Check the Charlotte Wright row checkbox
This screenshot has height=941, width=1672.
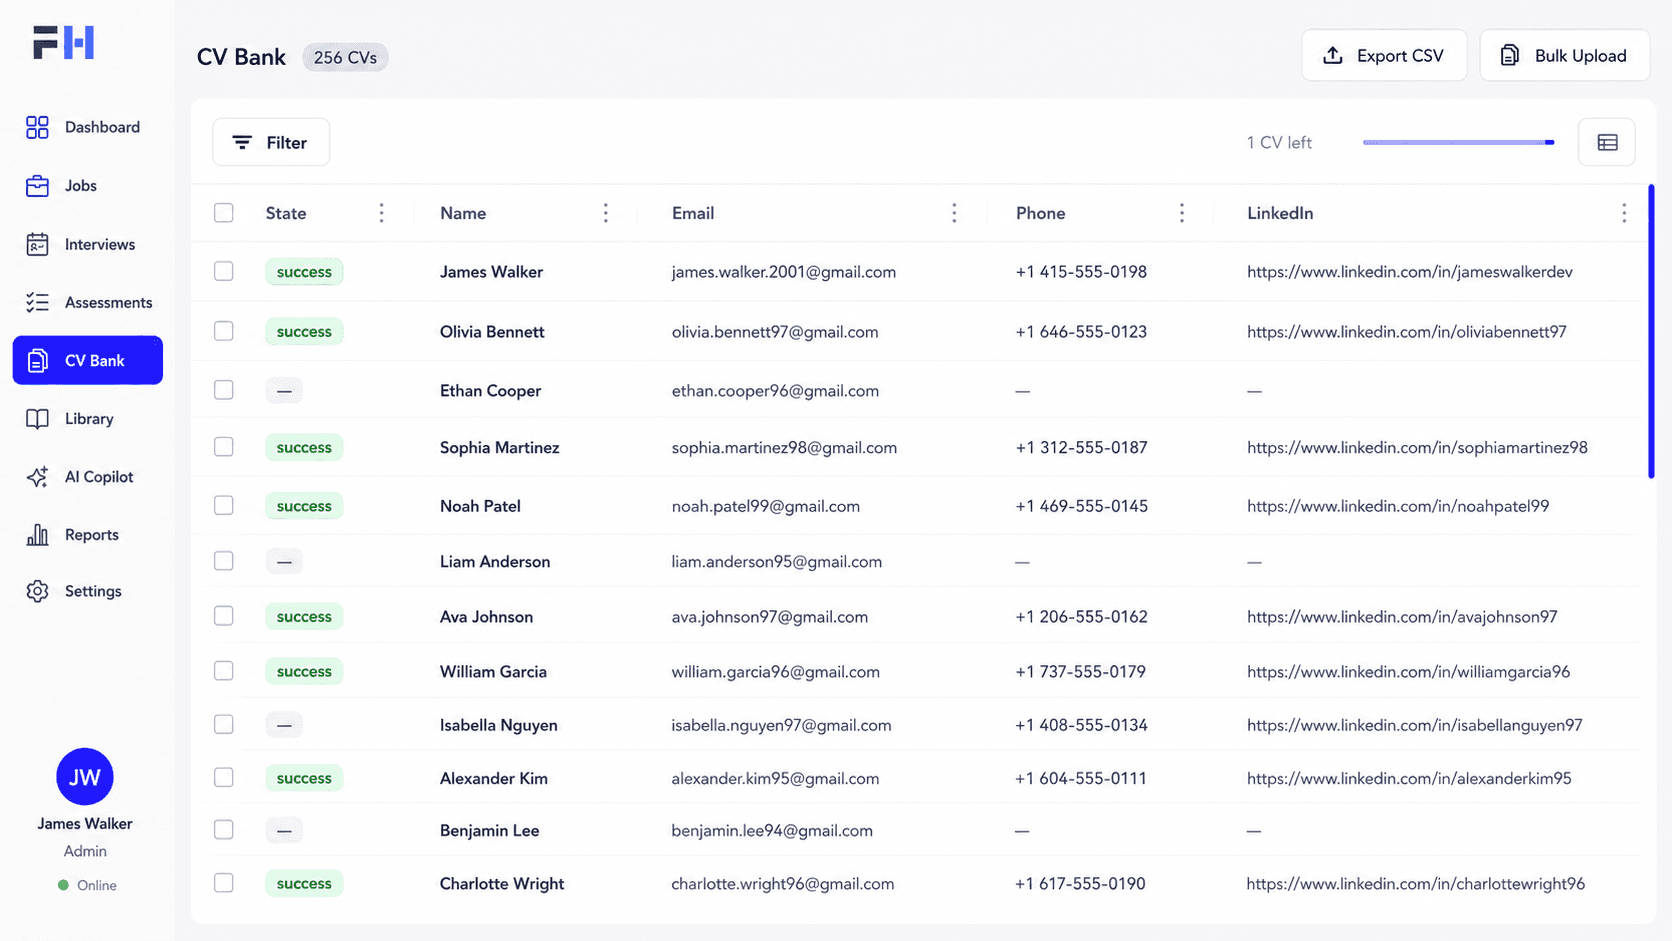[x=224, y=883]
